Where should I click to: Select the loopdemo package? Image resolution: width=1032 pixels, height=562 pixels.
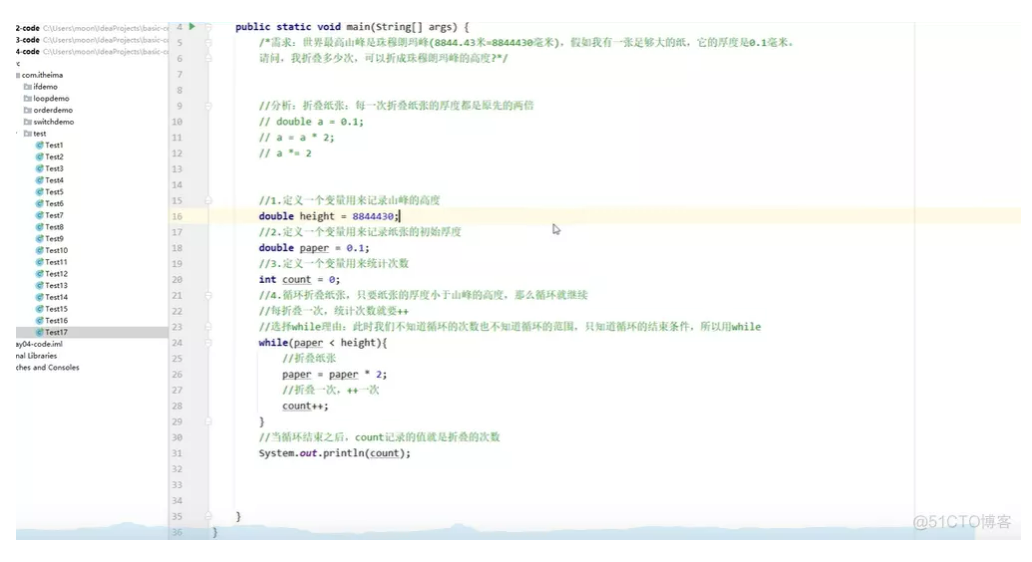51,99
